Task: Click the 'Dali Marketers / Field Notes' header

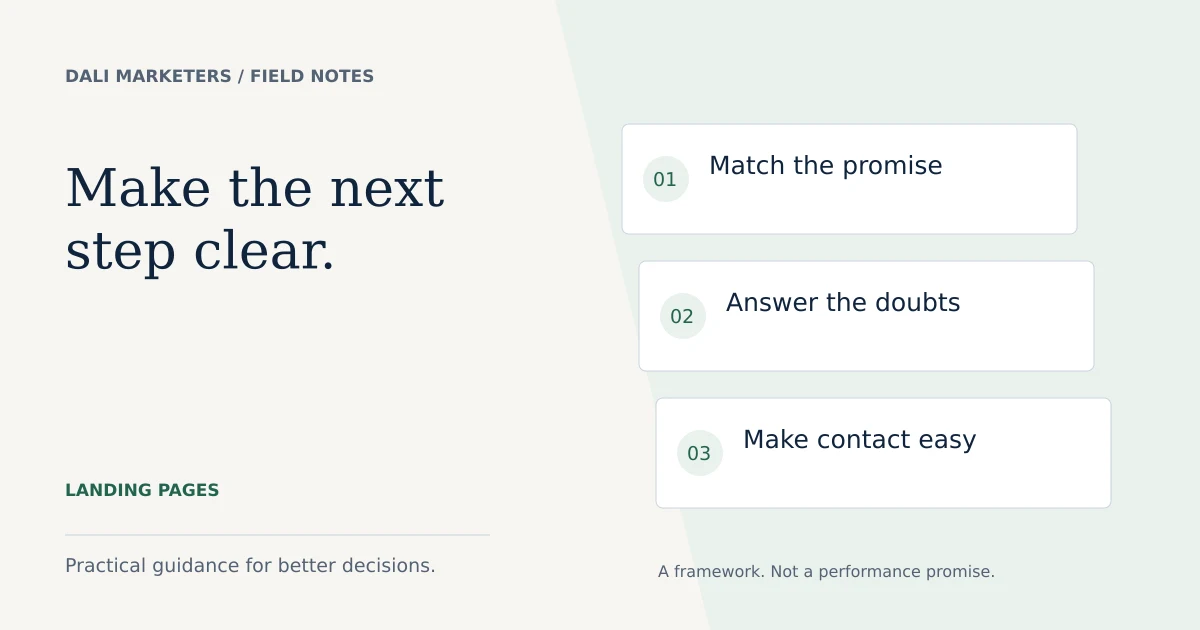Action: [x=219, y=76]
